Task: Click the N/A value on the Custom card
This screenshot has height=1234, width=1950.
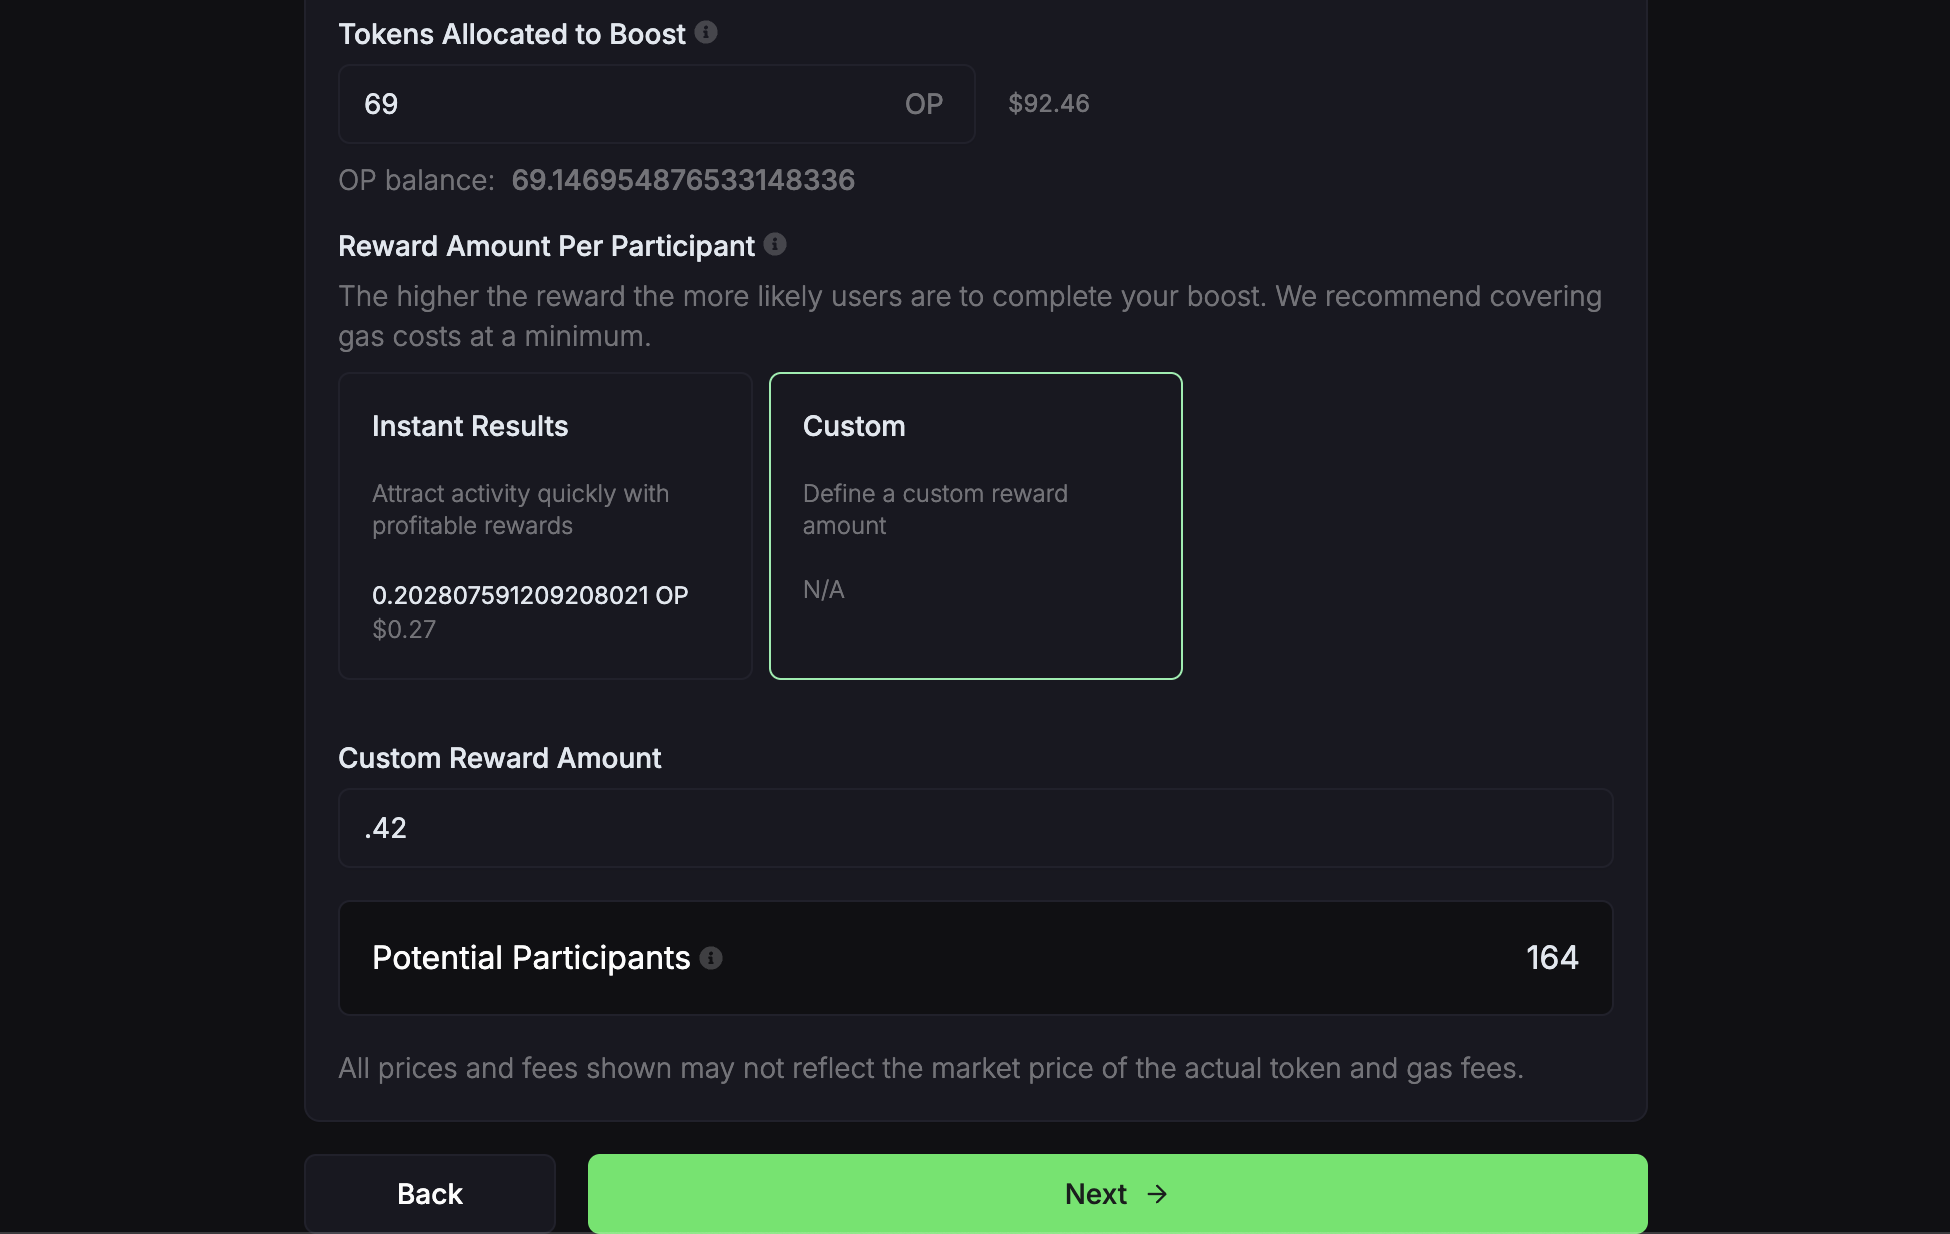Action: [x=823, y=589]
